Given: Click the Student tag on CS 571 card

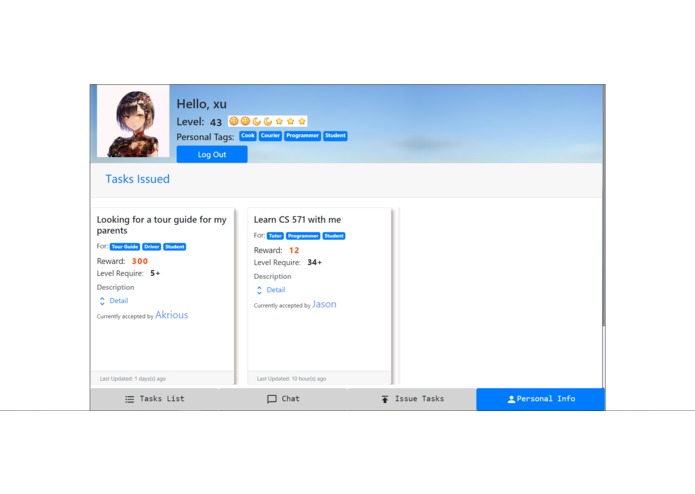Looking at the screenshot, I should coord(334,236).
